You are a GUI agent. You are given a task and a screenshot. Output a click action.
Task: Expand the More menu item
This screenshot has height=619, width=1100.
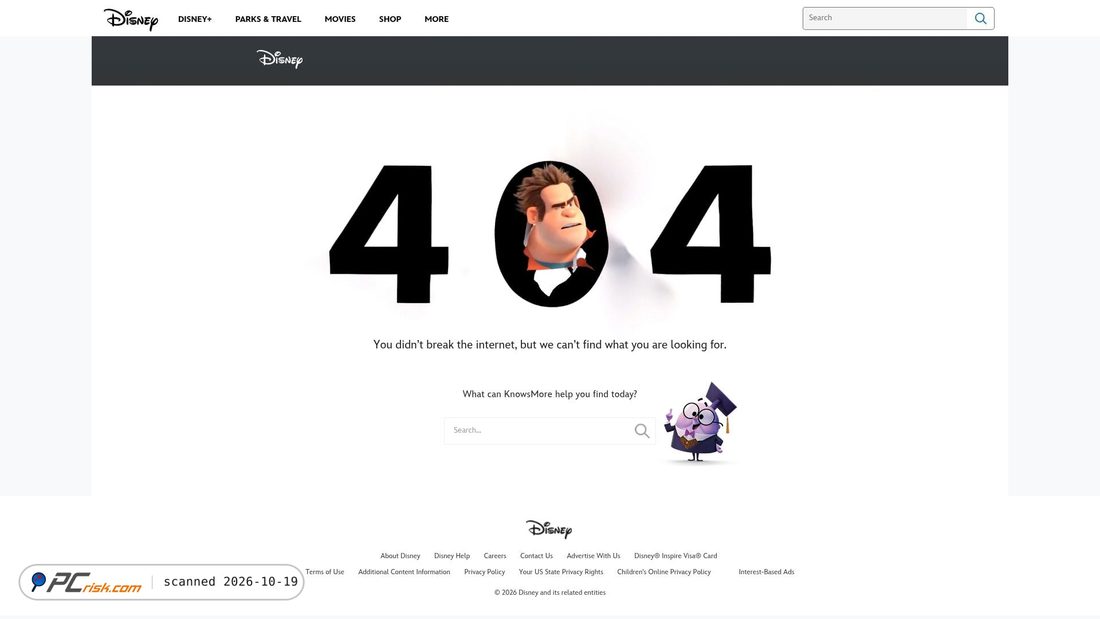[x=436, y=19]
